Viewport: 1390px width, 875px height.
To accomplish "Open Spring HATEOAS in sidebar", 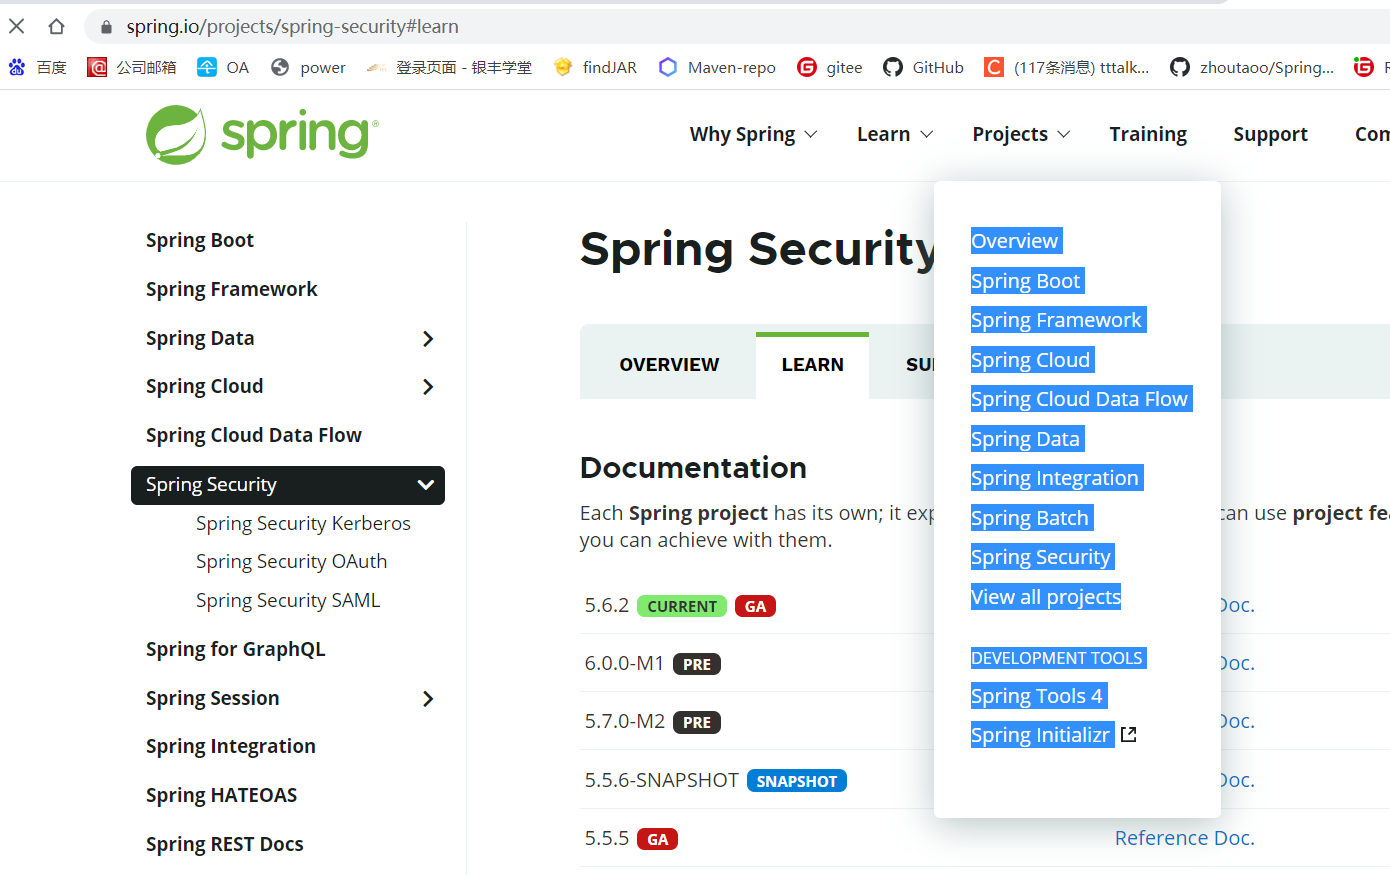I will pos(221,795).
